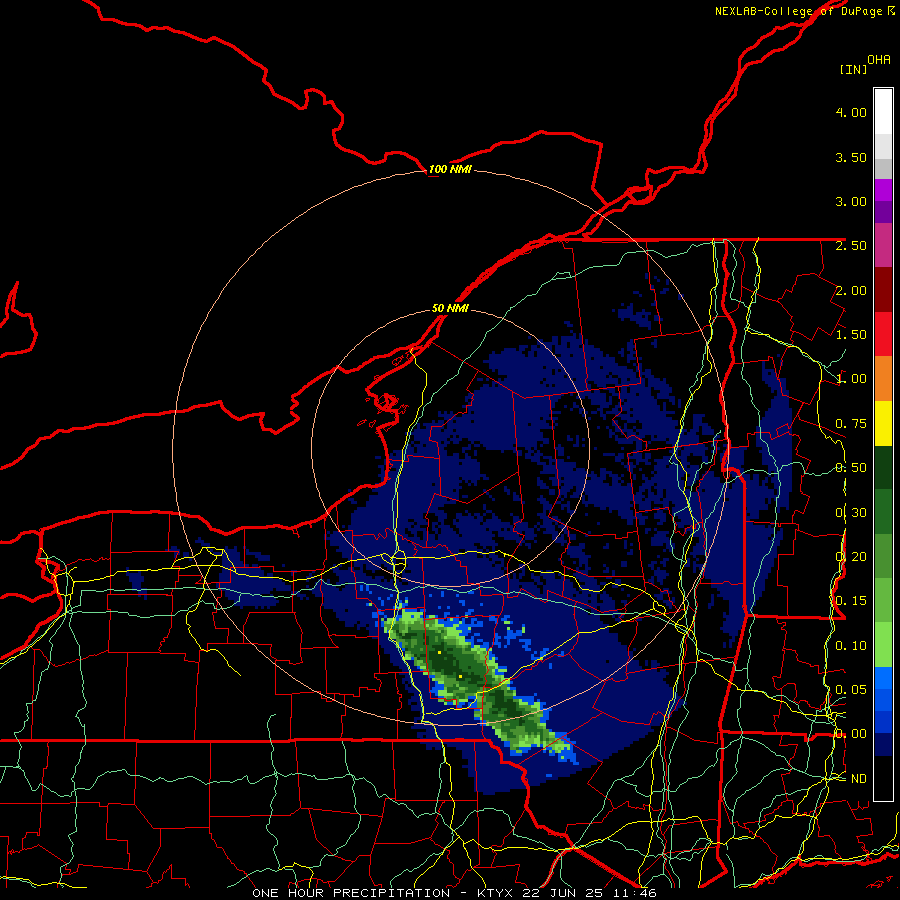
Task: Click the NEXLAB-College of DuPage credit text
Action: [799, 11]
